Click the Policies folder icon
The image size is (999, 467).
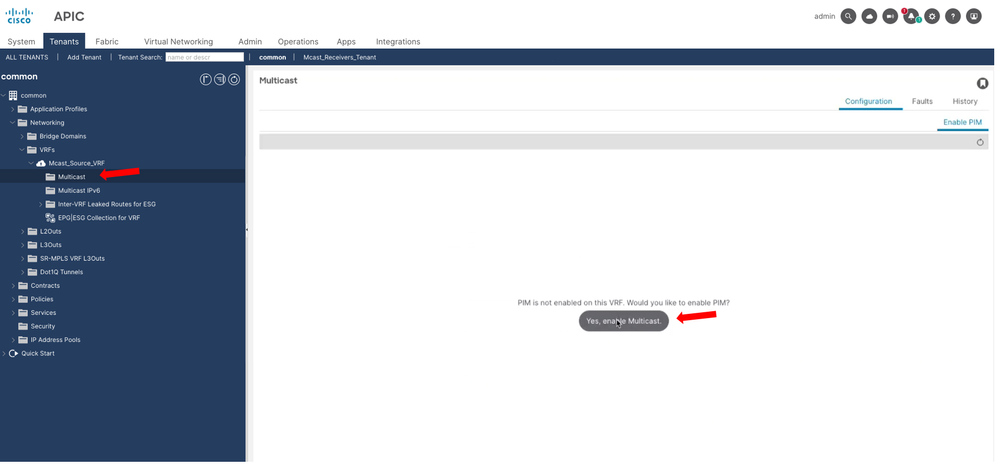click(23, 299)
